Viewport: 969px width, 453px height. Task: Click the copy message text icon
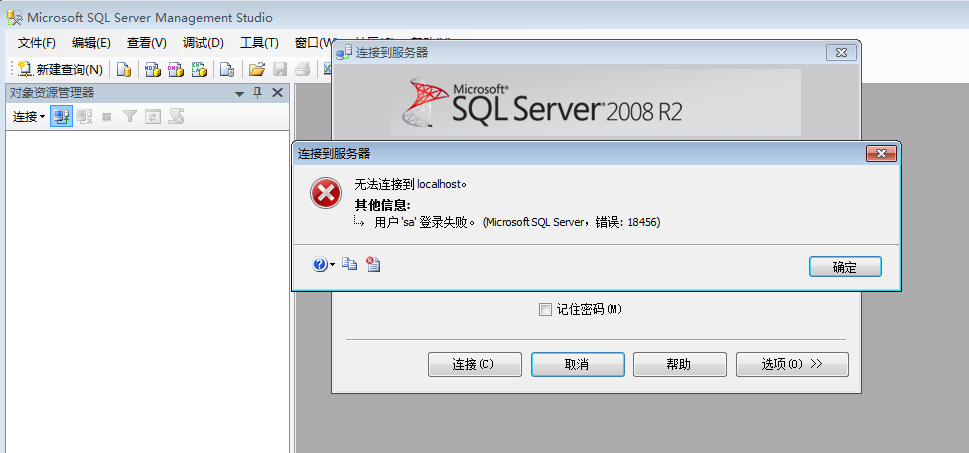point(350,264)
